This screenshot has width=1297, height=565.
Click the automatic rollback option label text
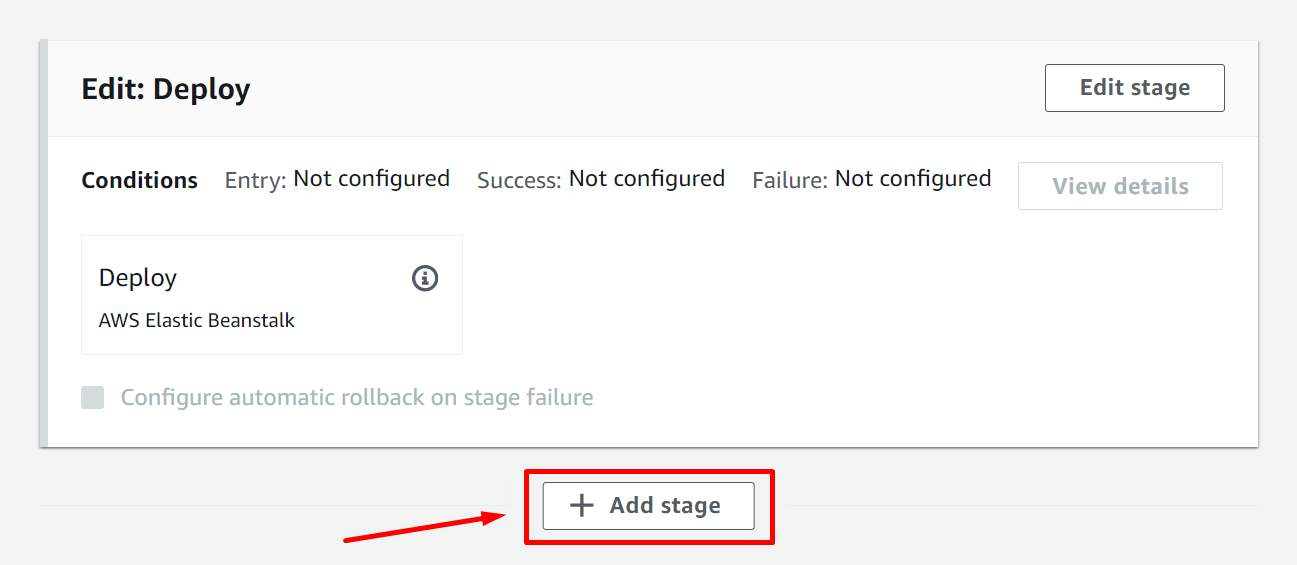click(x=357, y=398)
